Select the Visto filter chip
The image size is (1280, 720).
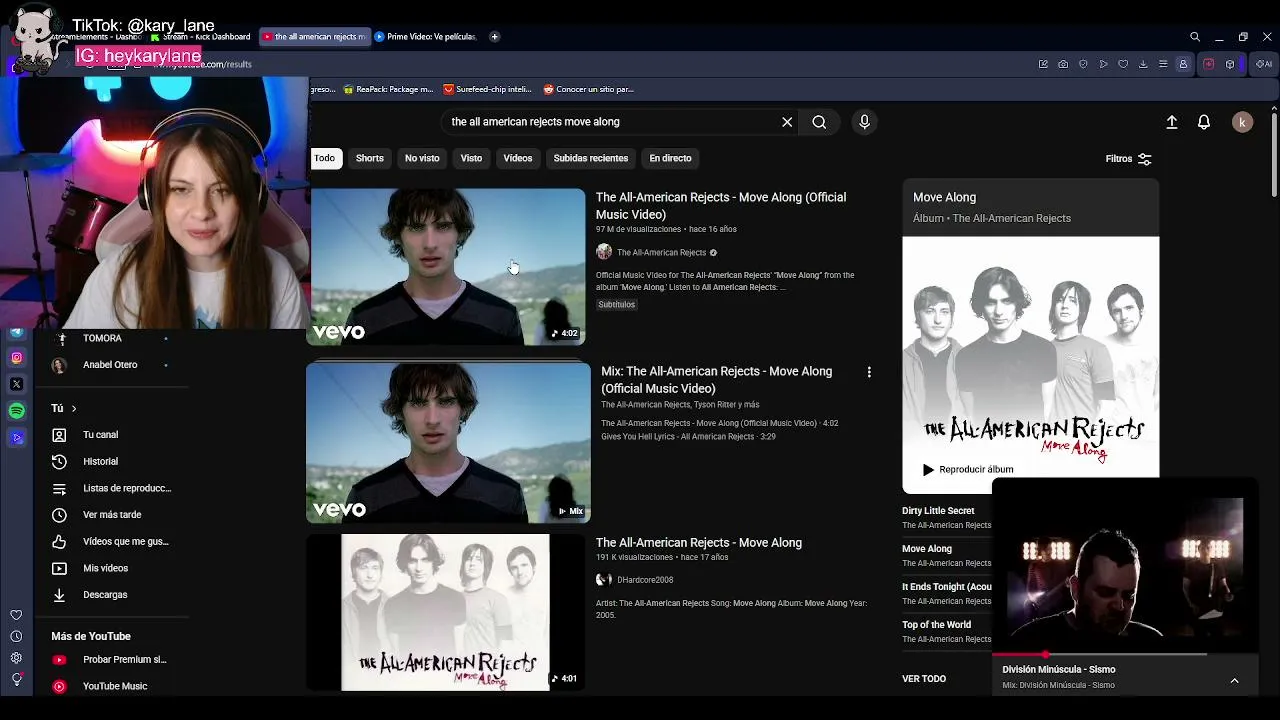tap(471, 158)
